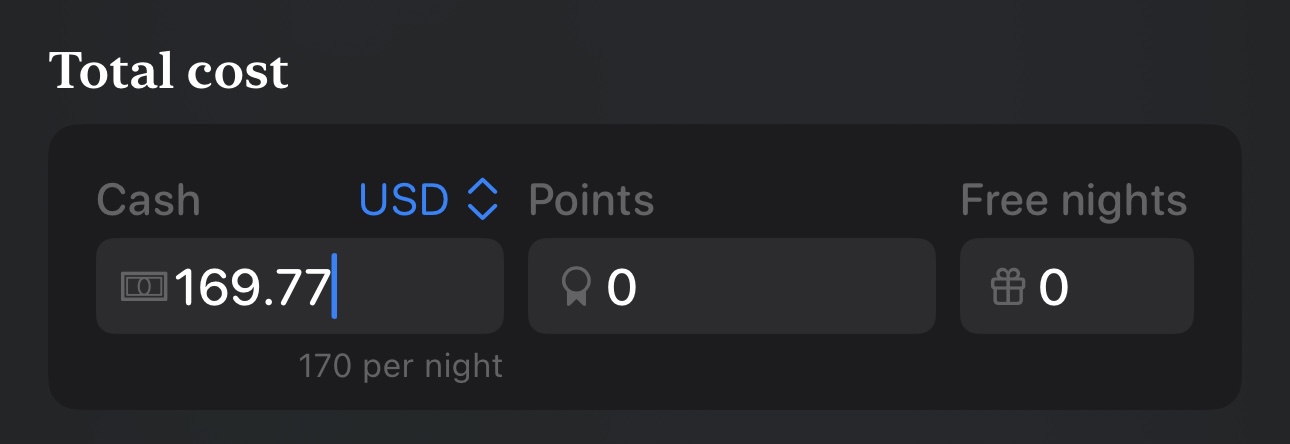Click the gift box icon in Free nights
This screenshot has width=1290, height=444.
coord(1008,288)
